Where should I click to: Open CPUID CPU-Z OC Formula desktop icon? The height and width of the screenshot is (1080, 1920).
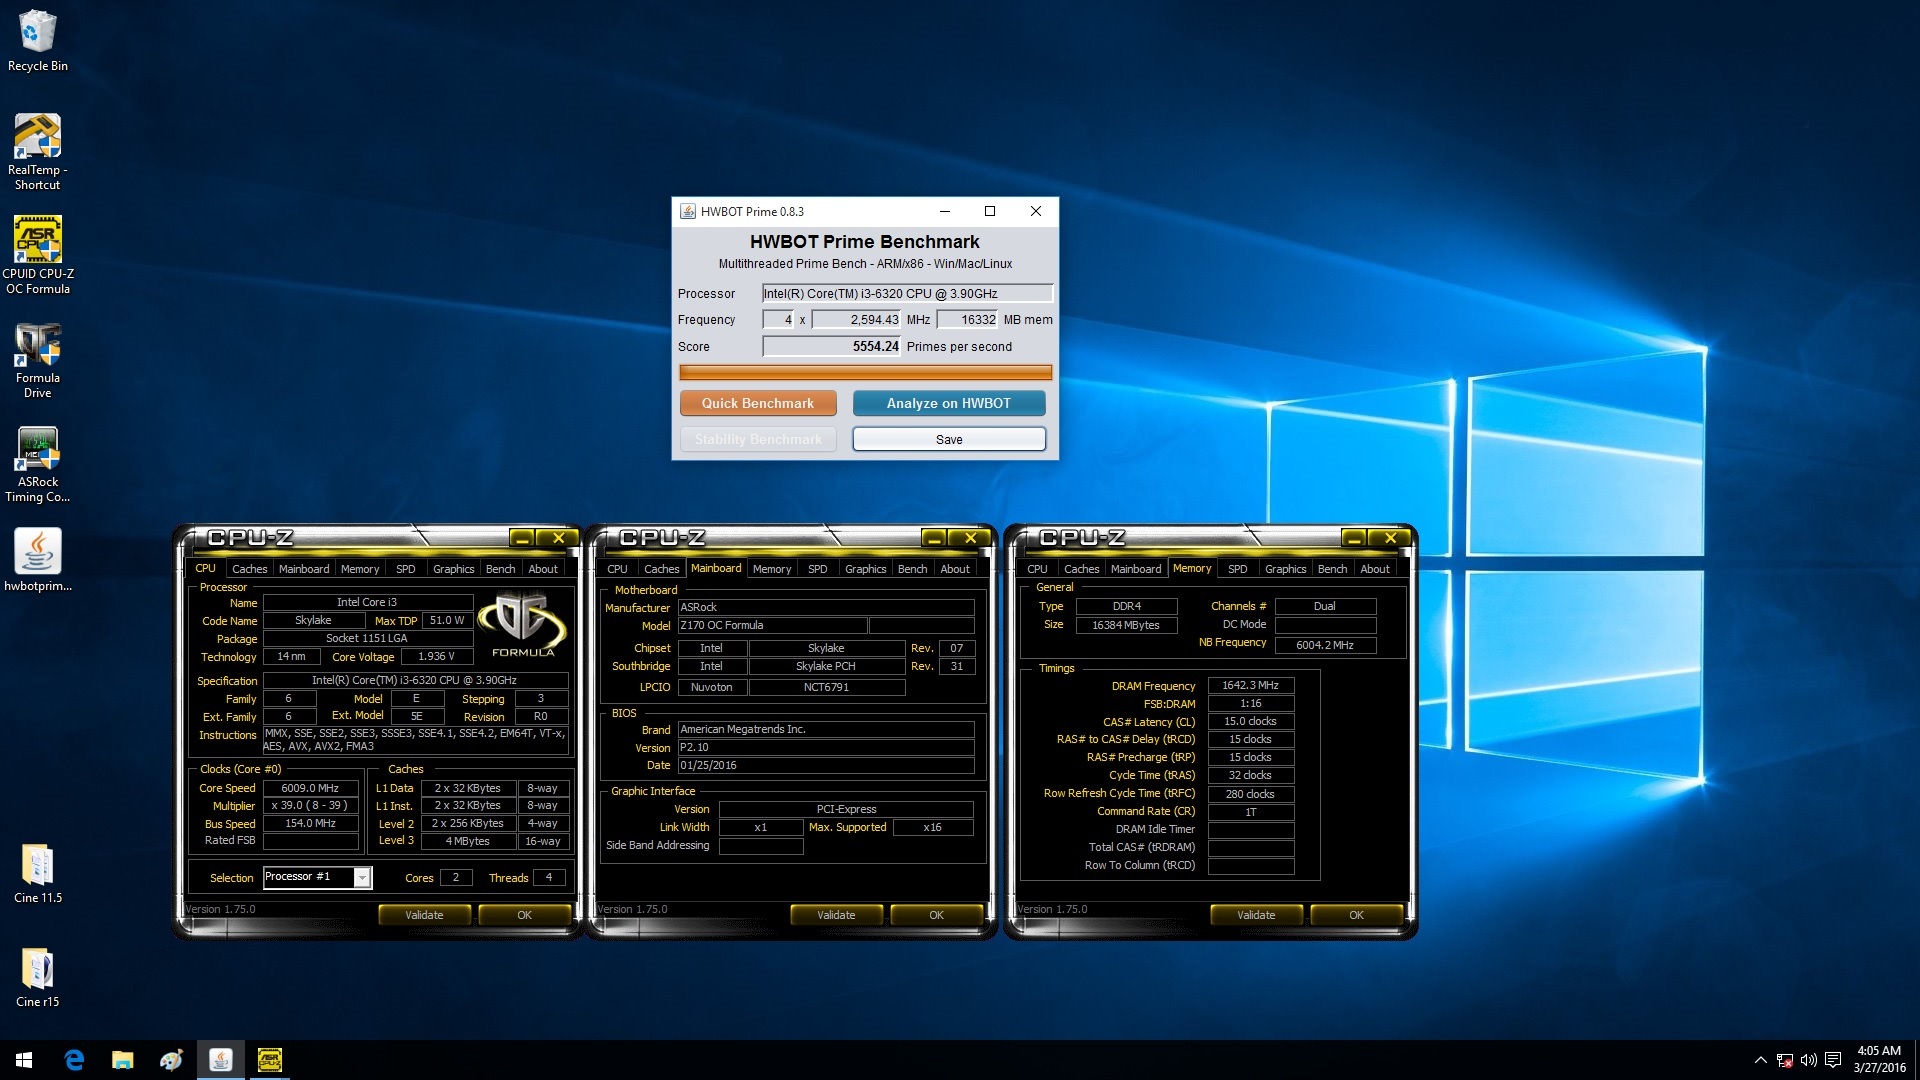point(37,254)
